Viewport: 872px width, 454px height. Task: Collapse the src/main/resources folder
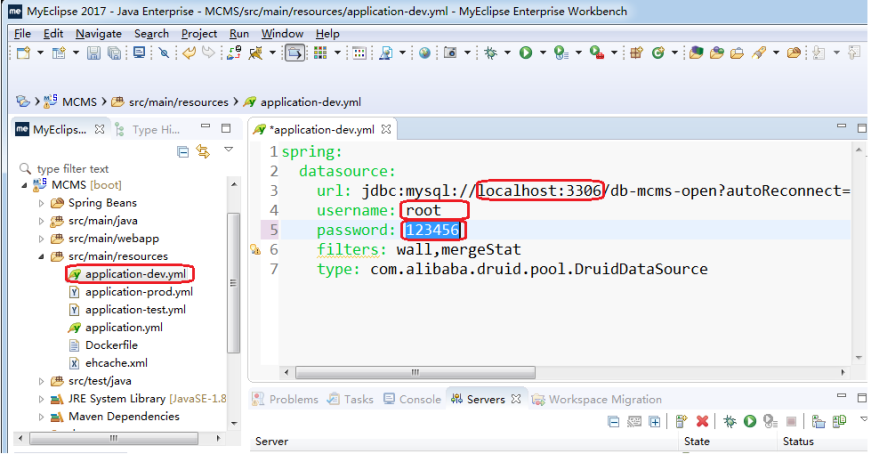(x=41, y=256)
